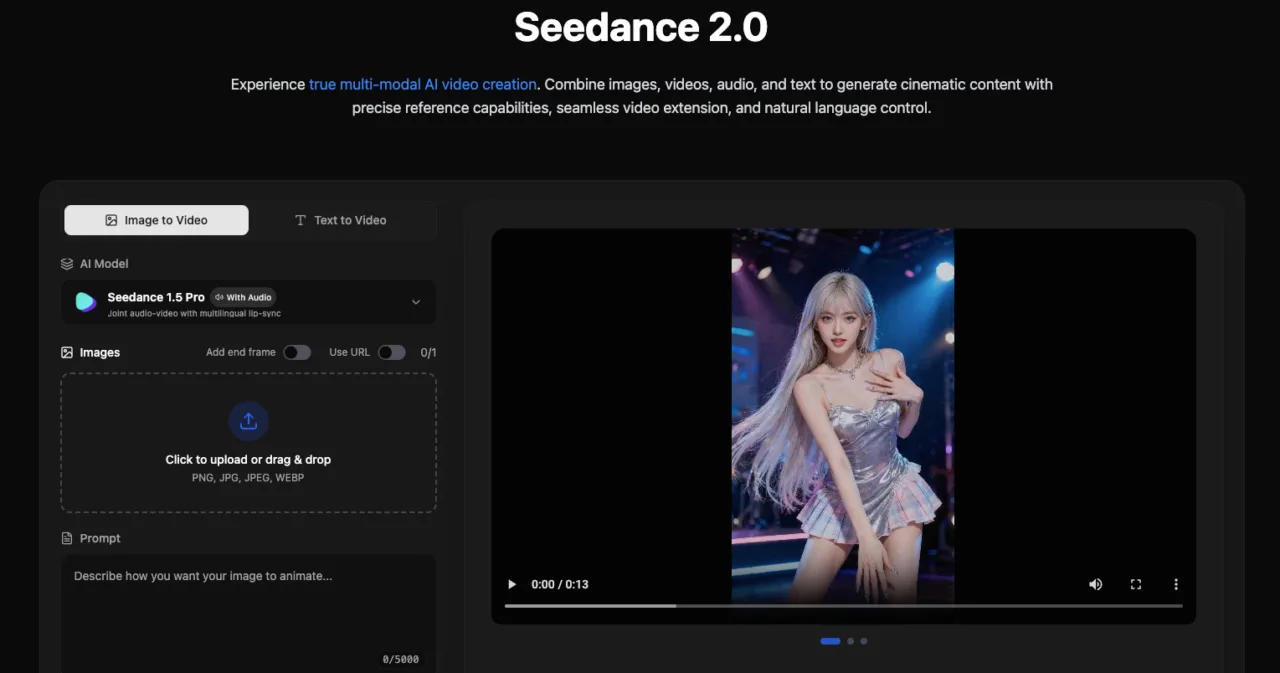
Task: Open the Seedance 1.5 Pro model dropdown
Action: [x=416, y=301]
